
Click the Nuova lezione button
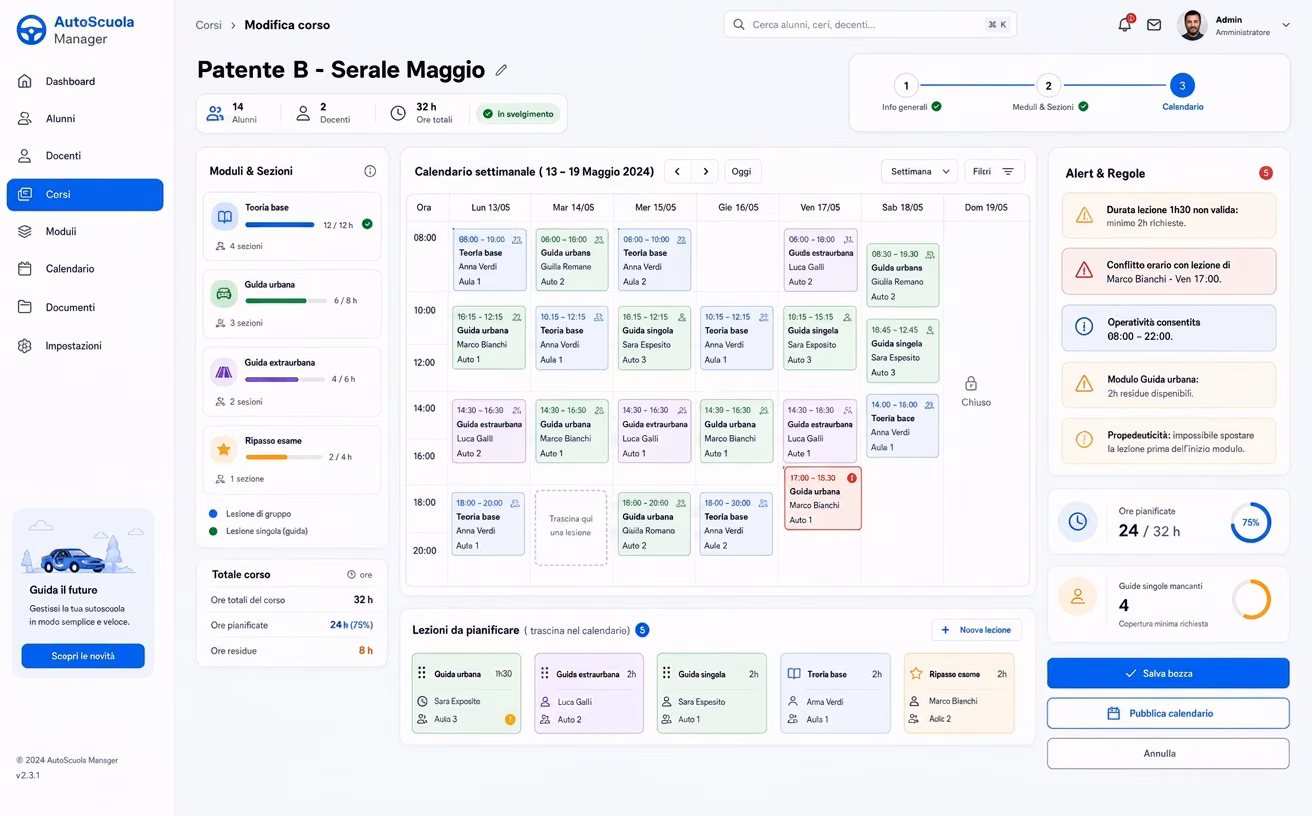point(977,630)
